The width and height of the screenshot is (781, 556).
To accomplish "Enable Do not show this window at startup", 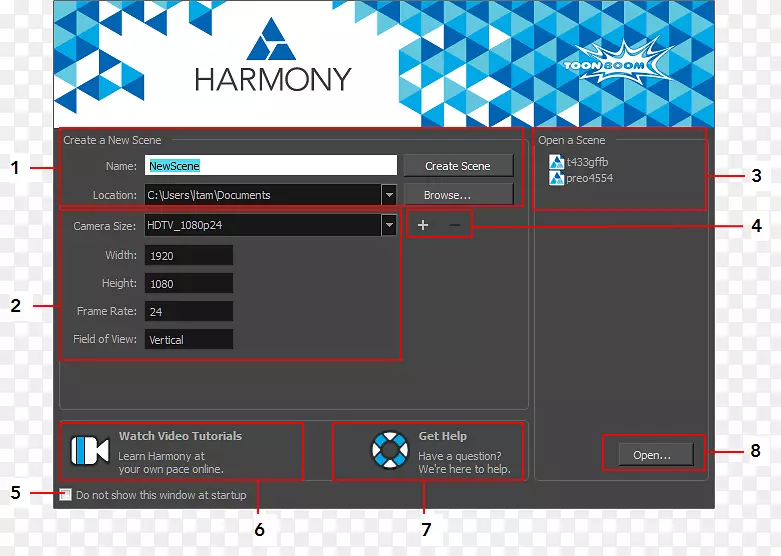I will pos(65,495).
